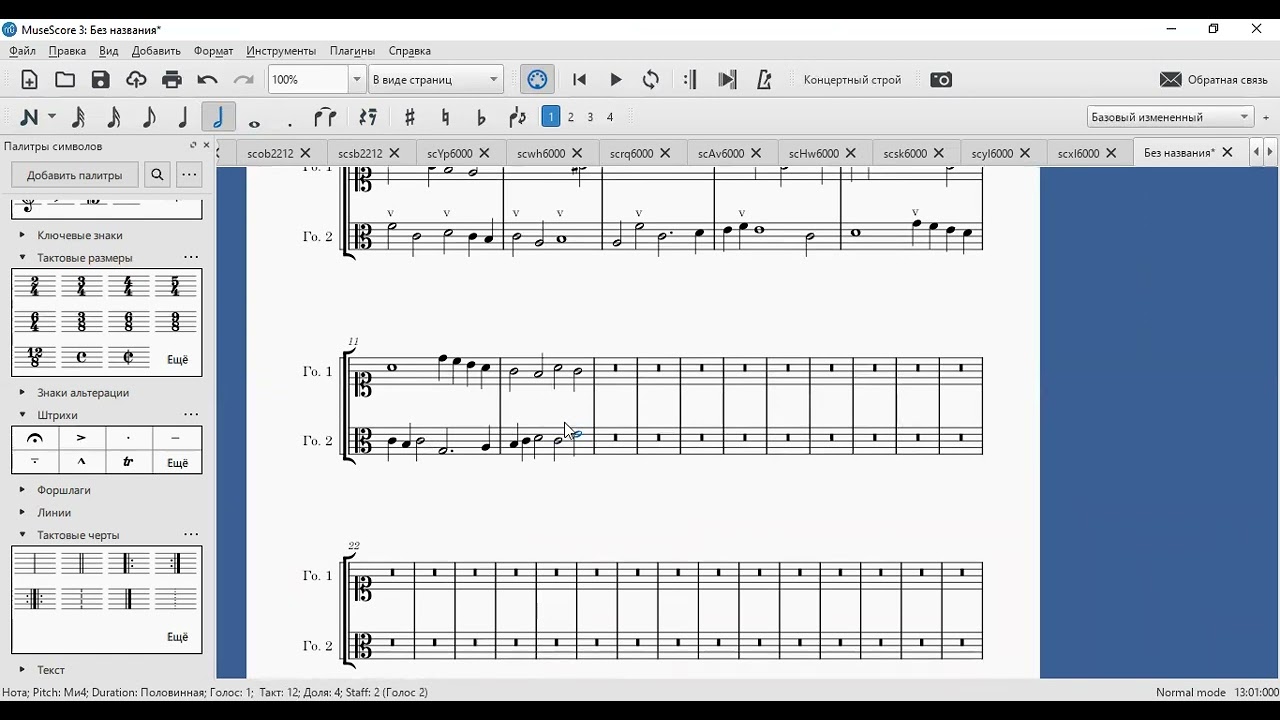The width and height of the screenshot is (1280, 720).
Task: Open the 'Файл' menu
Action: pyautogui.click(x=22, y=51)
